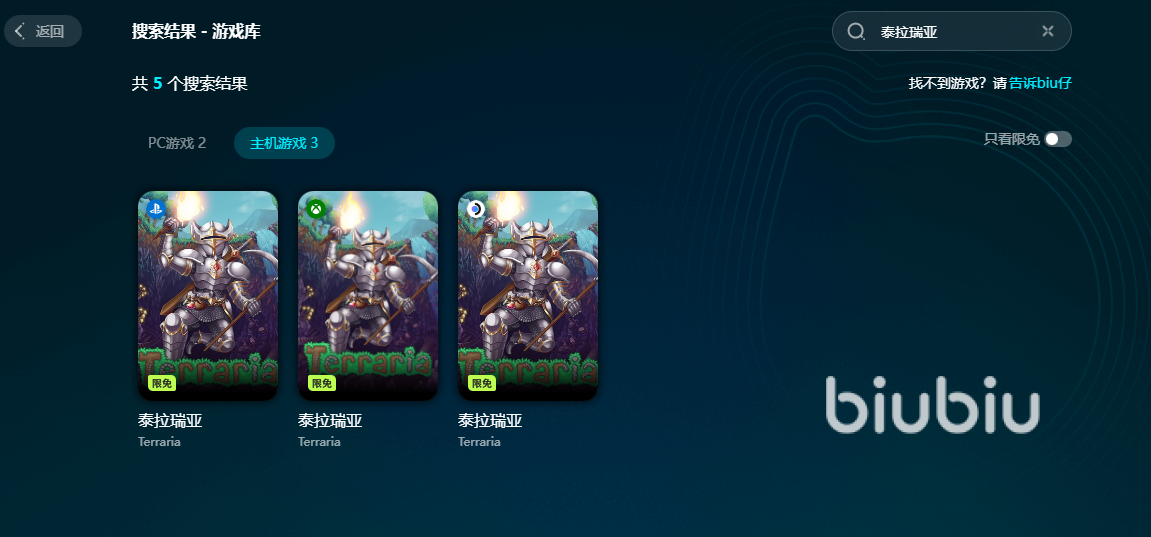The image size is (1151, 537).
Task: Enable the 只看限免 toggle switch
Action: (x=1058, y=139)
